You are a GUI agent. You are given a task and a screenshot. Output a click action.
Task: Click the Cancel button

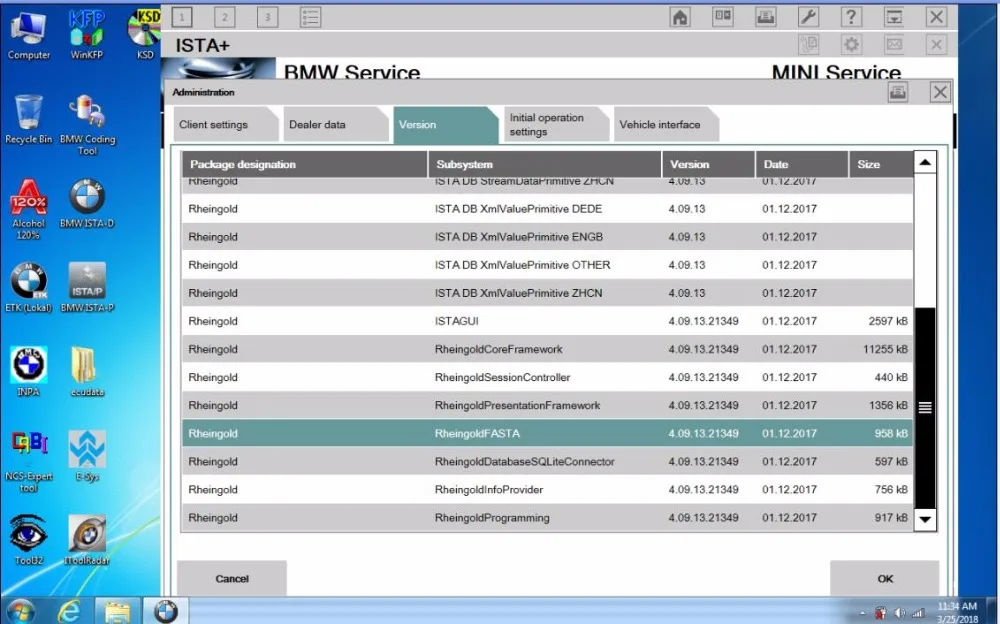tap(232, 579)
